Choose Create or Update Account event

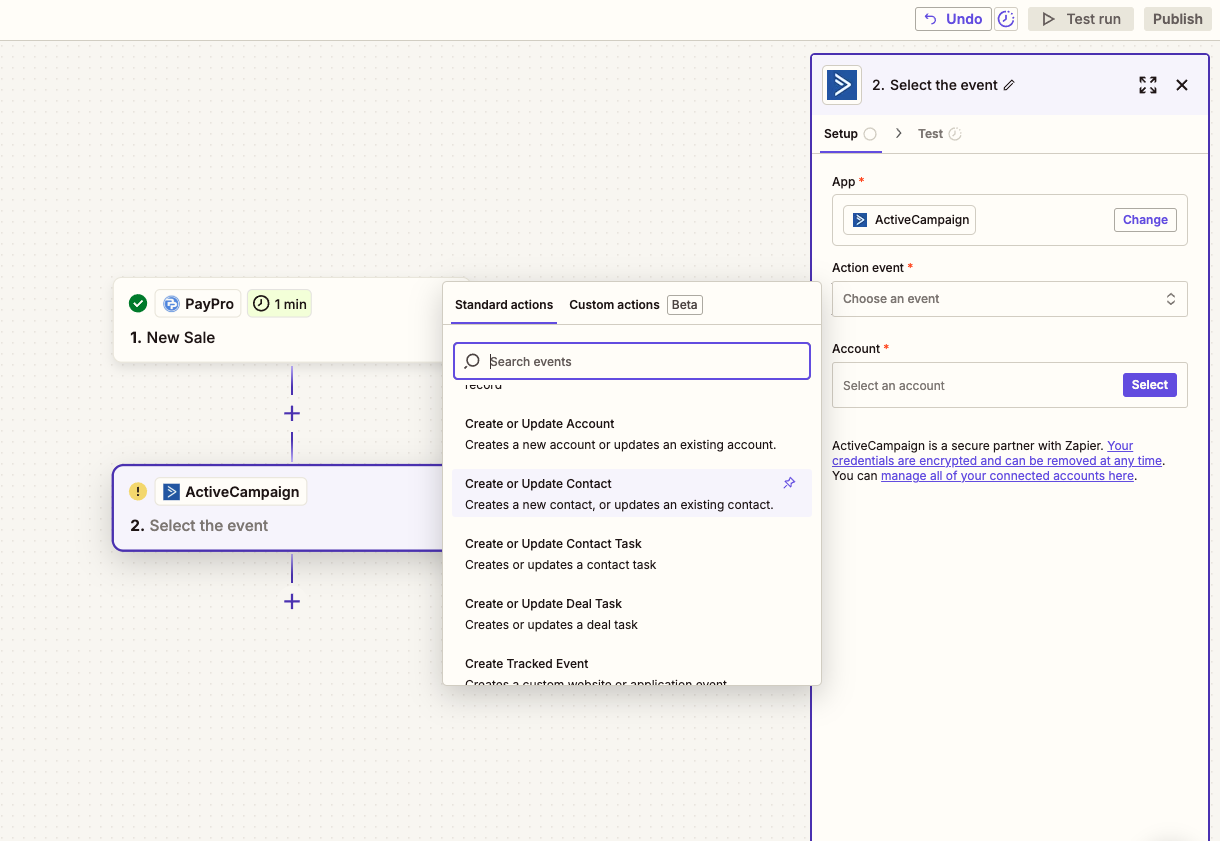click(632, 434)
